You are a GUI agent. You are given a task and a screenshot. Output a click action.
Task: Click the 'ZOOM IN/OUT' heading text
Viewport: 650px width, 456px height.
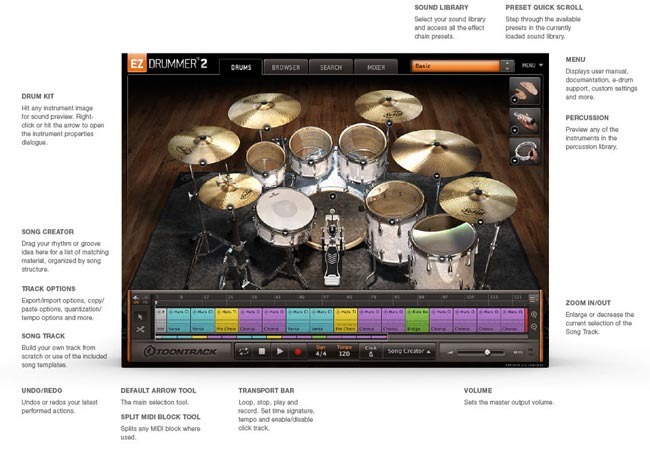coord(588,303)
